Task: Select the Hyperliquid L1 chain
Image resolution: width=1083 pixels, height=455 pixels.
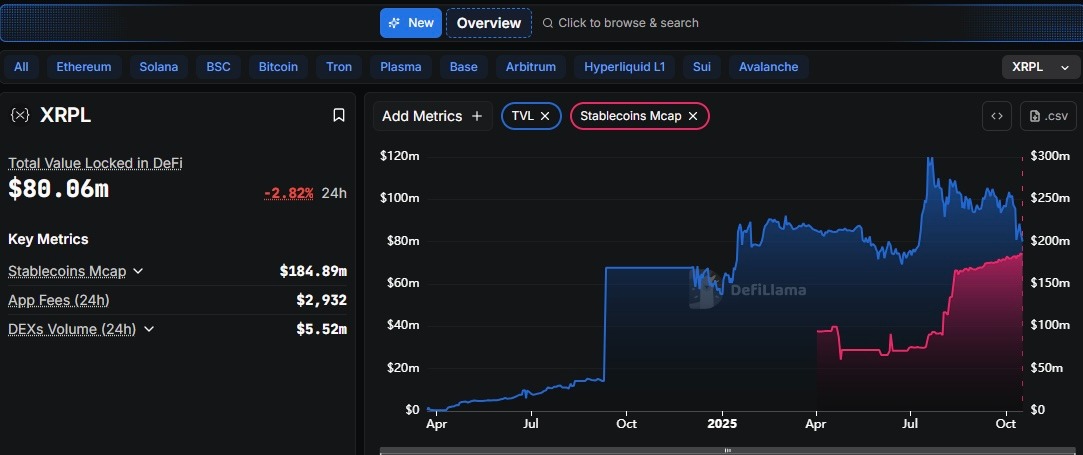Action: (624, 67)
